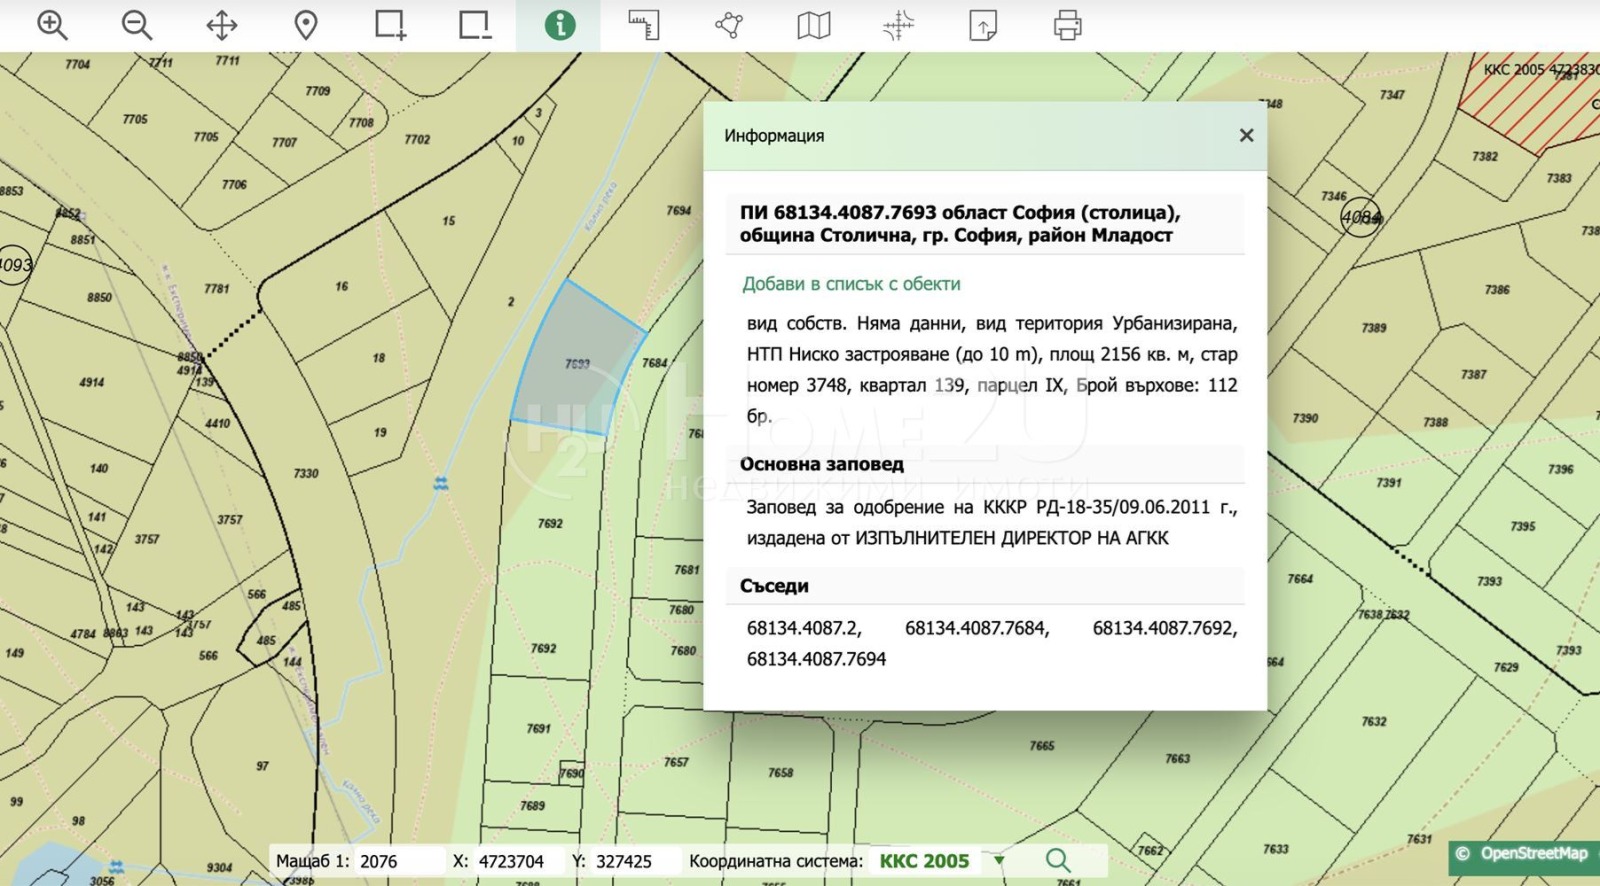Close the Информация popup
This screenshot has width=1600, height=886.
[x=1246, y=135]
